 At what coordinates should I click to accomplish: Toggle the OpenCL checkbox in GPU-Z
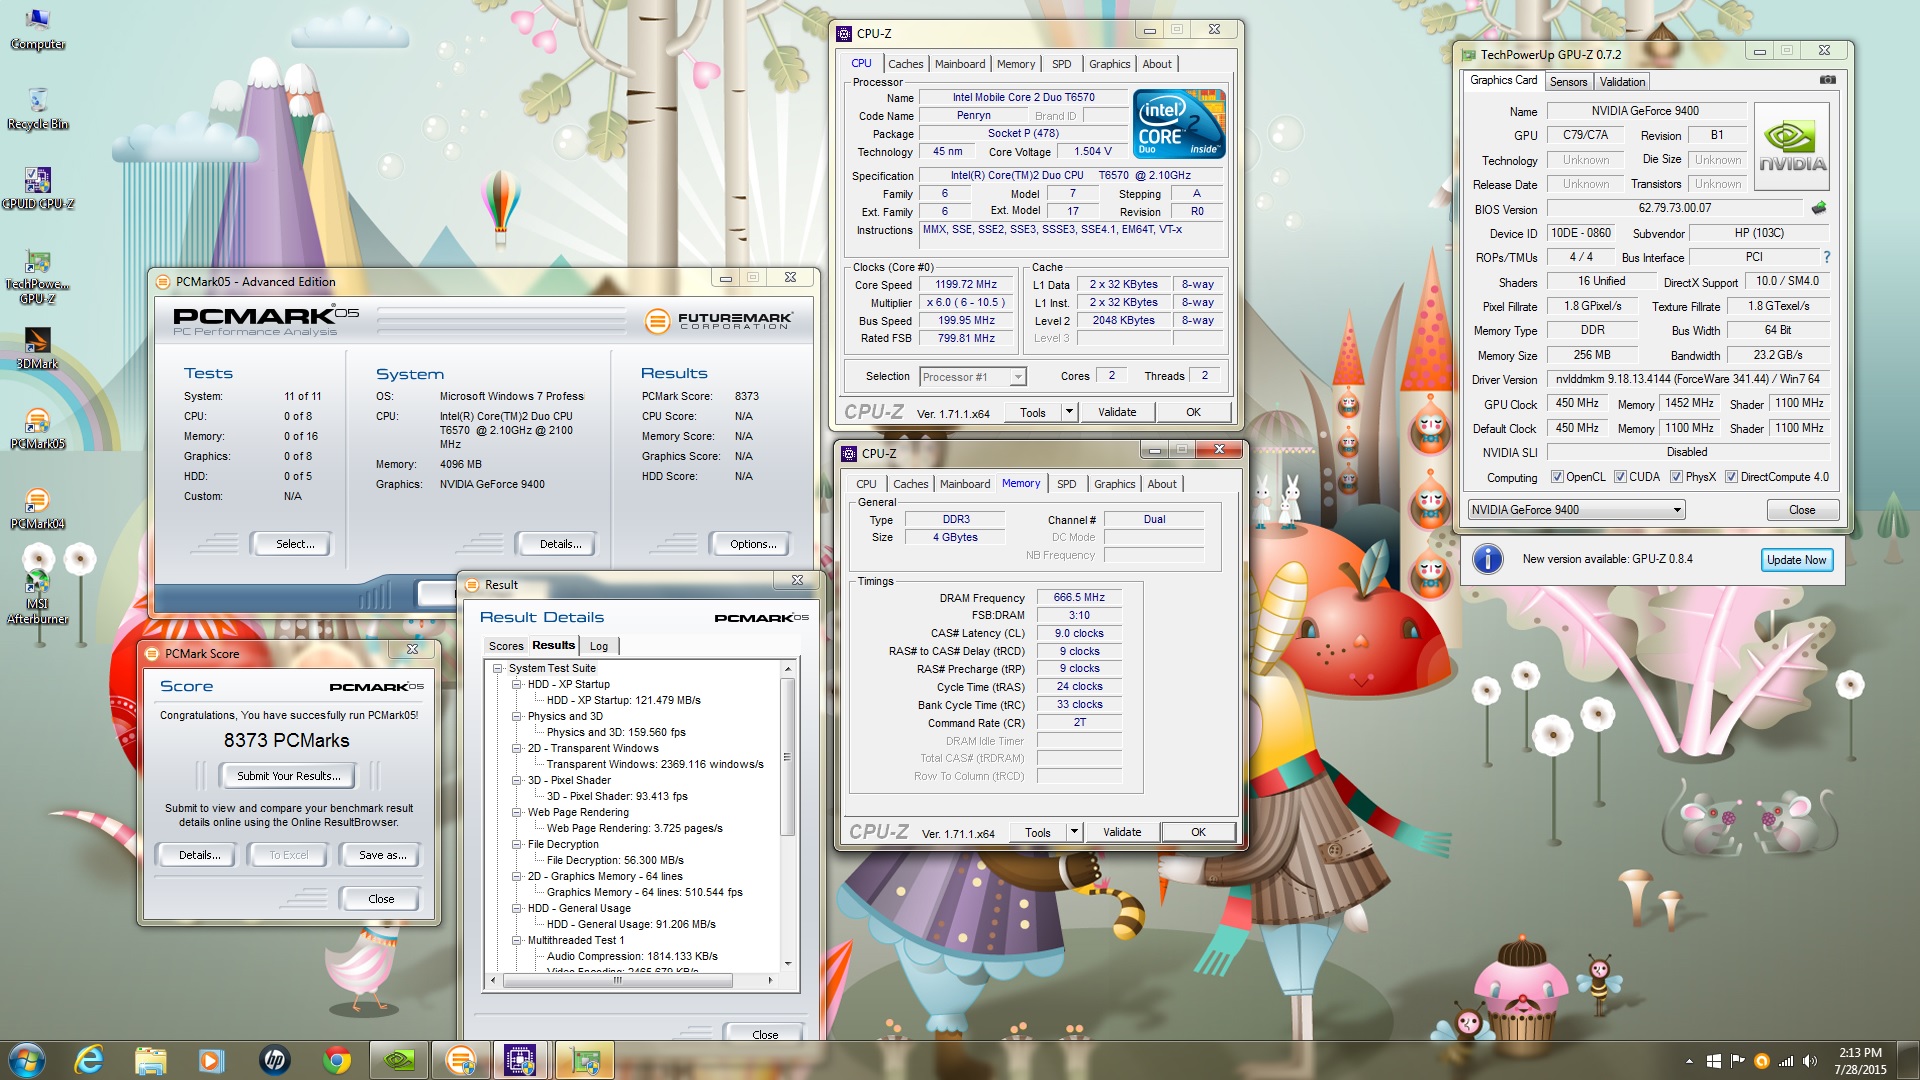coord(1556,477)
